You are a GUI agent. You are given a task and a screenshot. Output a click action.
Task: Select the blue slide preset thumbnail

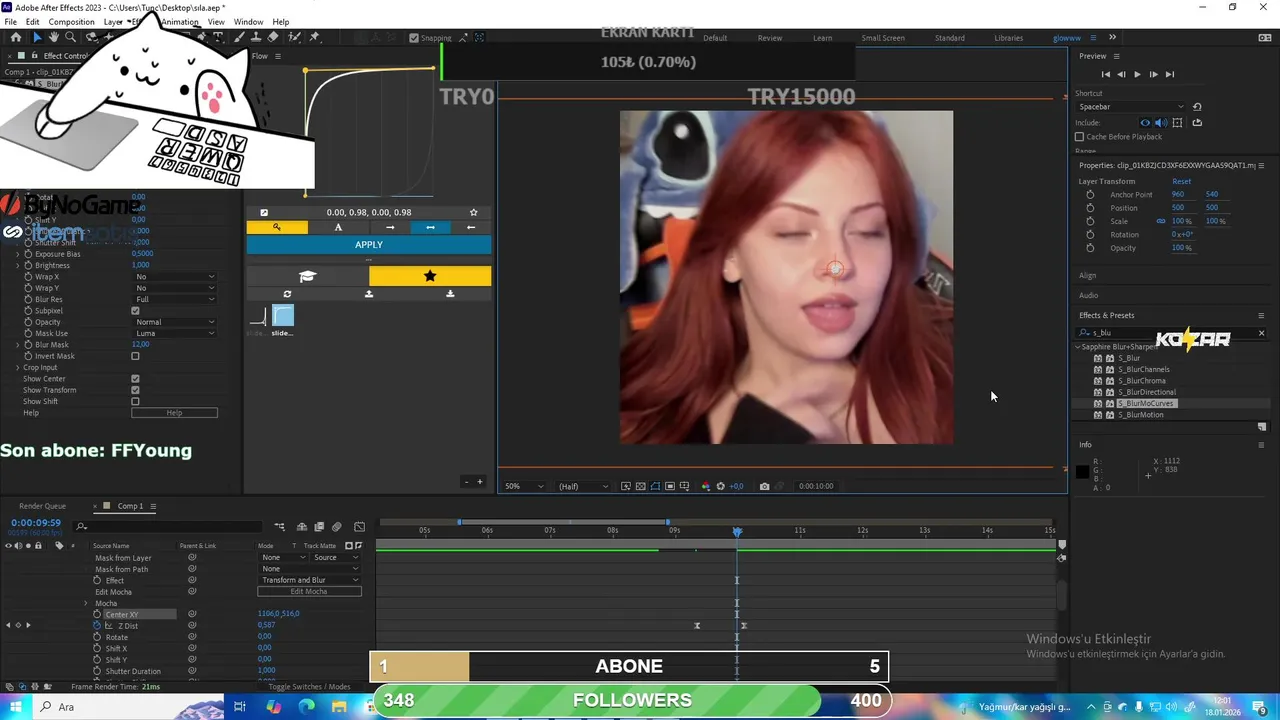coord(283,317)
